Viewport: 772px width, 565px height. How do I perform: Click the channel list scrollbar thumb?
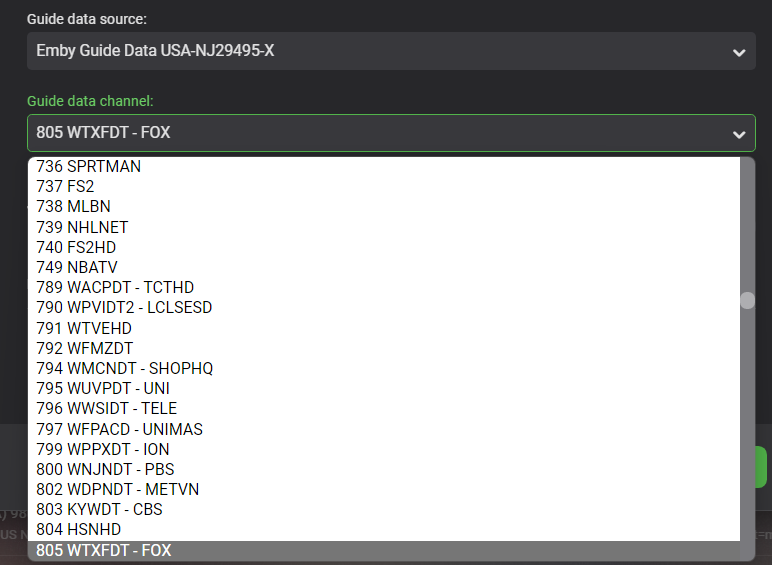coord(747,301)
